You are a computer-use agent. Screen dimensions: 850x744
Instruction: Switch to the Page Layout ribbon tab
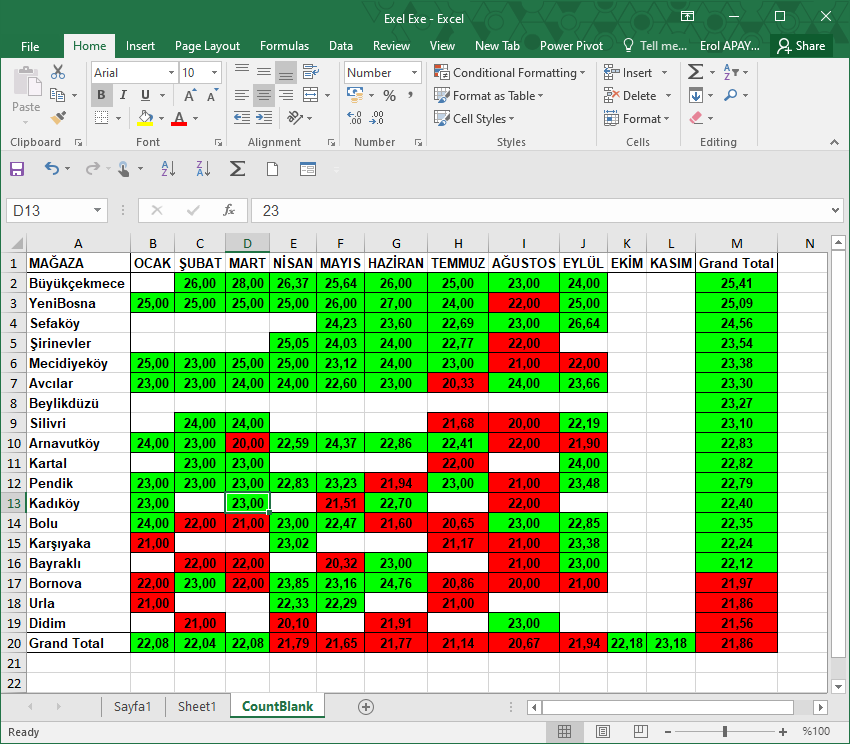pyautogui.click(x=207, y=46)
